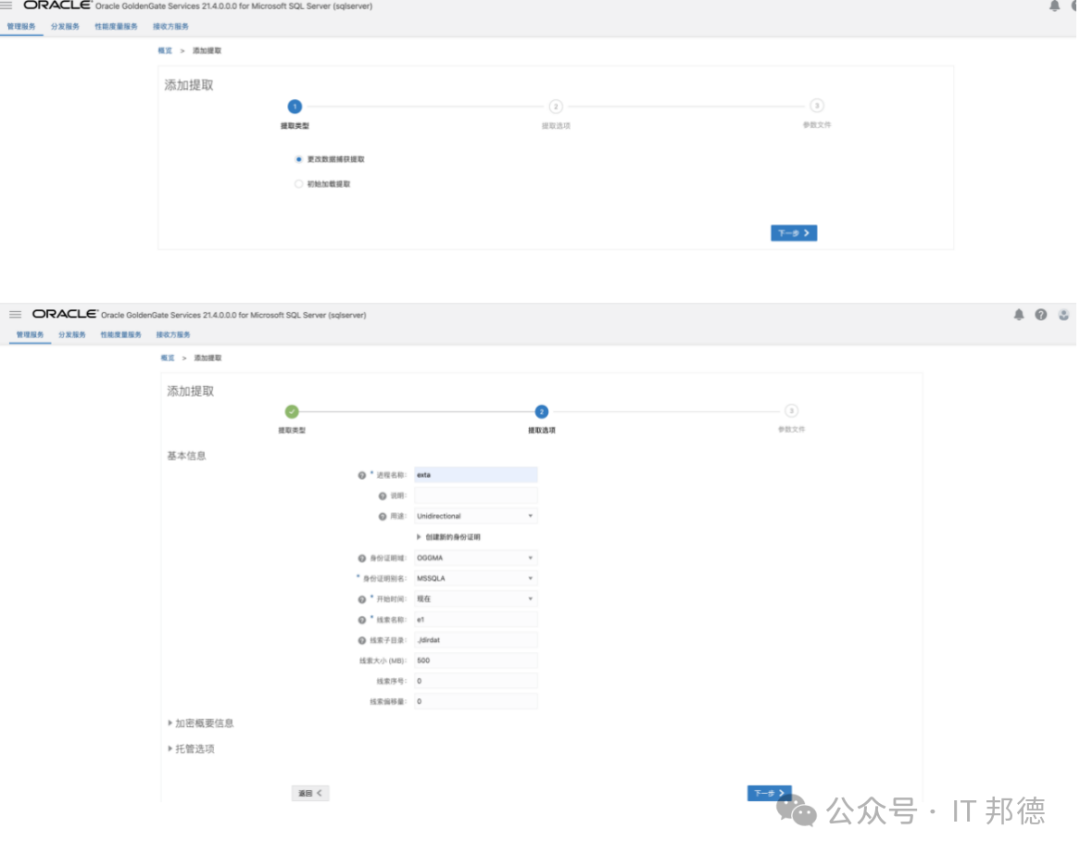Click 下一步 button under the extract-type radio options

click(794, 233)
